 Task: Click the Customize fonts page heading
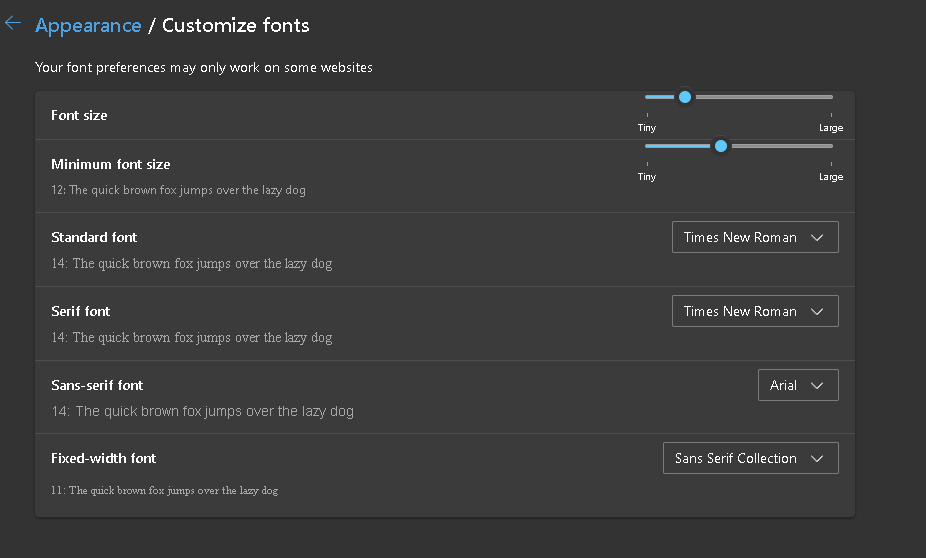point(236,26)
